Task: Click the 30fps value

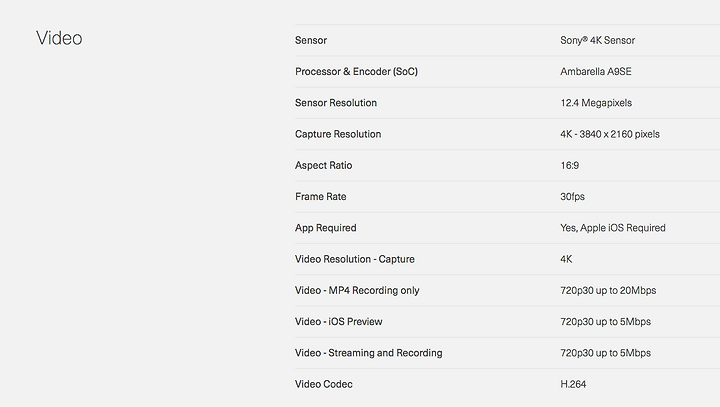Action: click(x=572, y=197)
